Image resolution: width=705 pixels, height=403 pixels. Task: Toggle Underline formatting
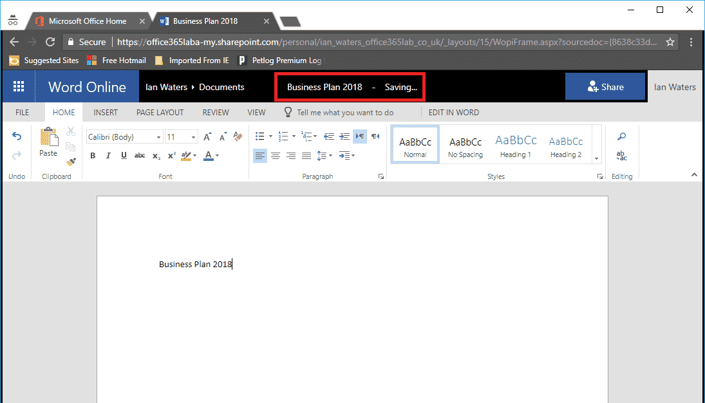[124, 156]
